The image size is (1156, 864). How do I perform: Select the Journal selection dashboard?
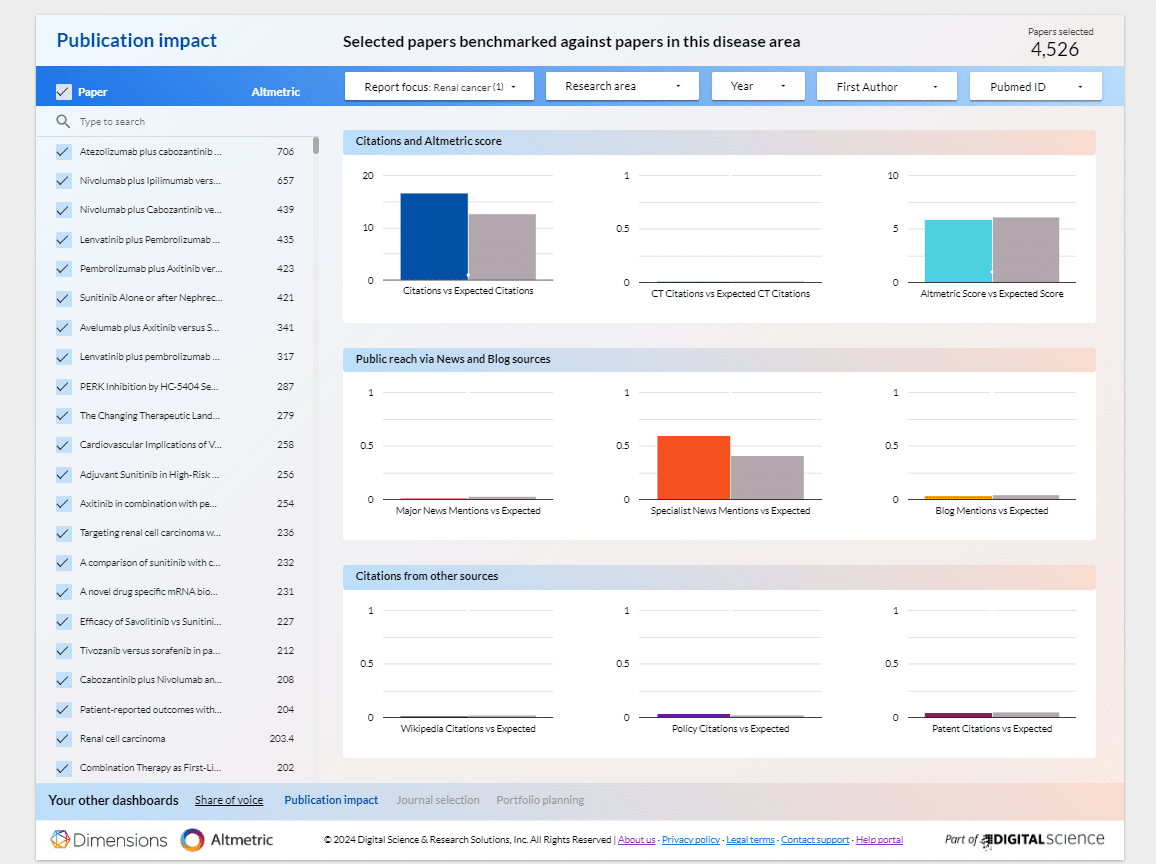coord(438,800)
